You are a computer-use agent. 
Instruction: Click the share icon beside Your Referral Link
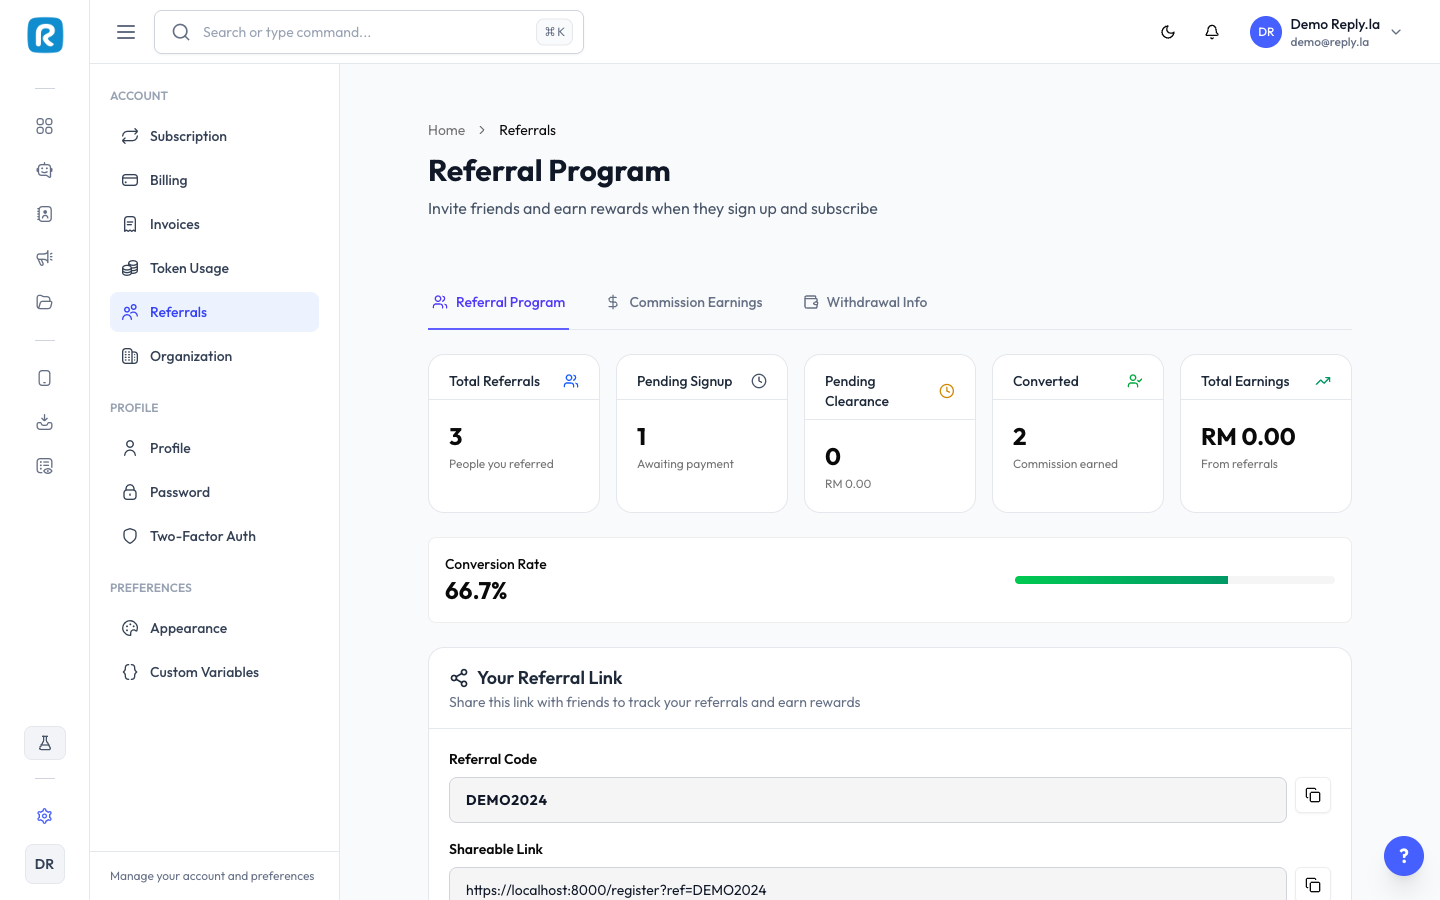459,678
